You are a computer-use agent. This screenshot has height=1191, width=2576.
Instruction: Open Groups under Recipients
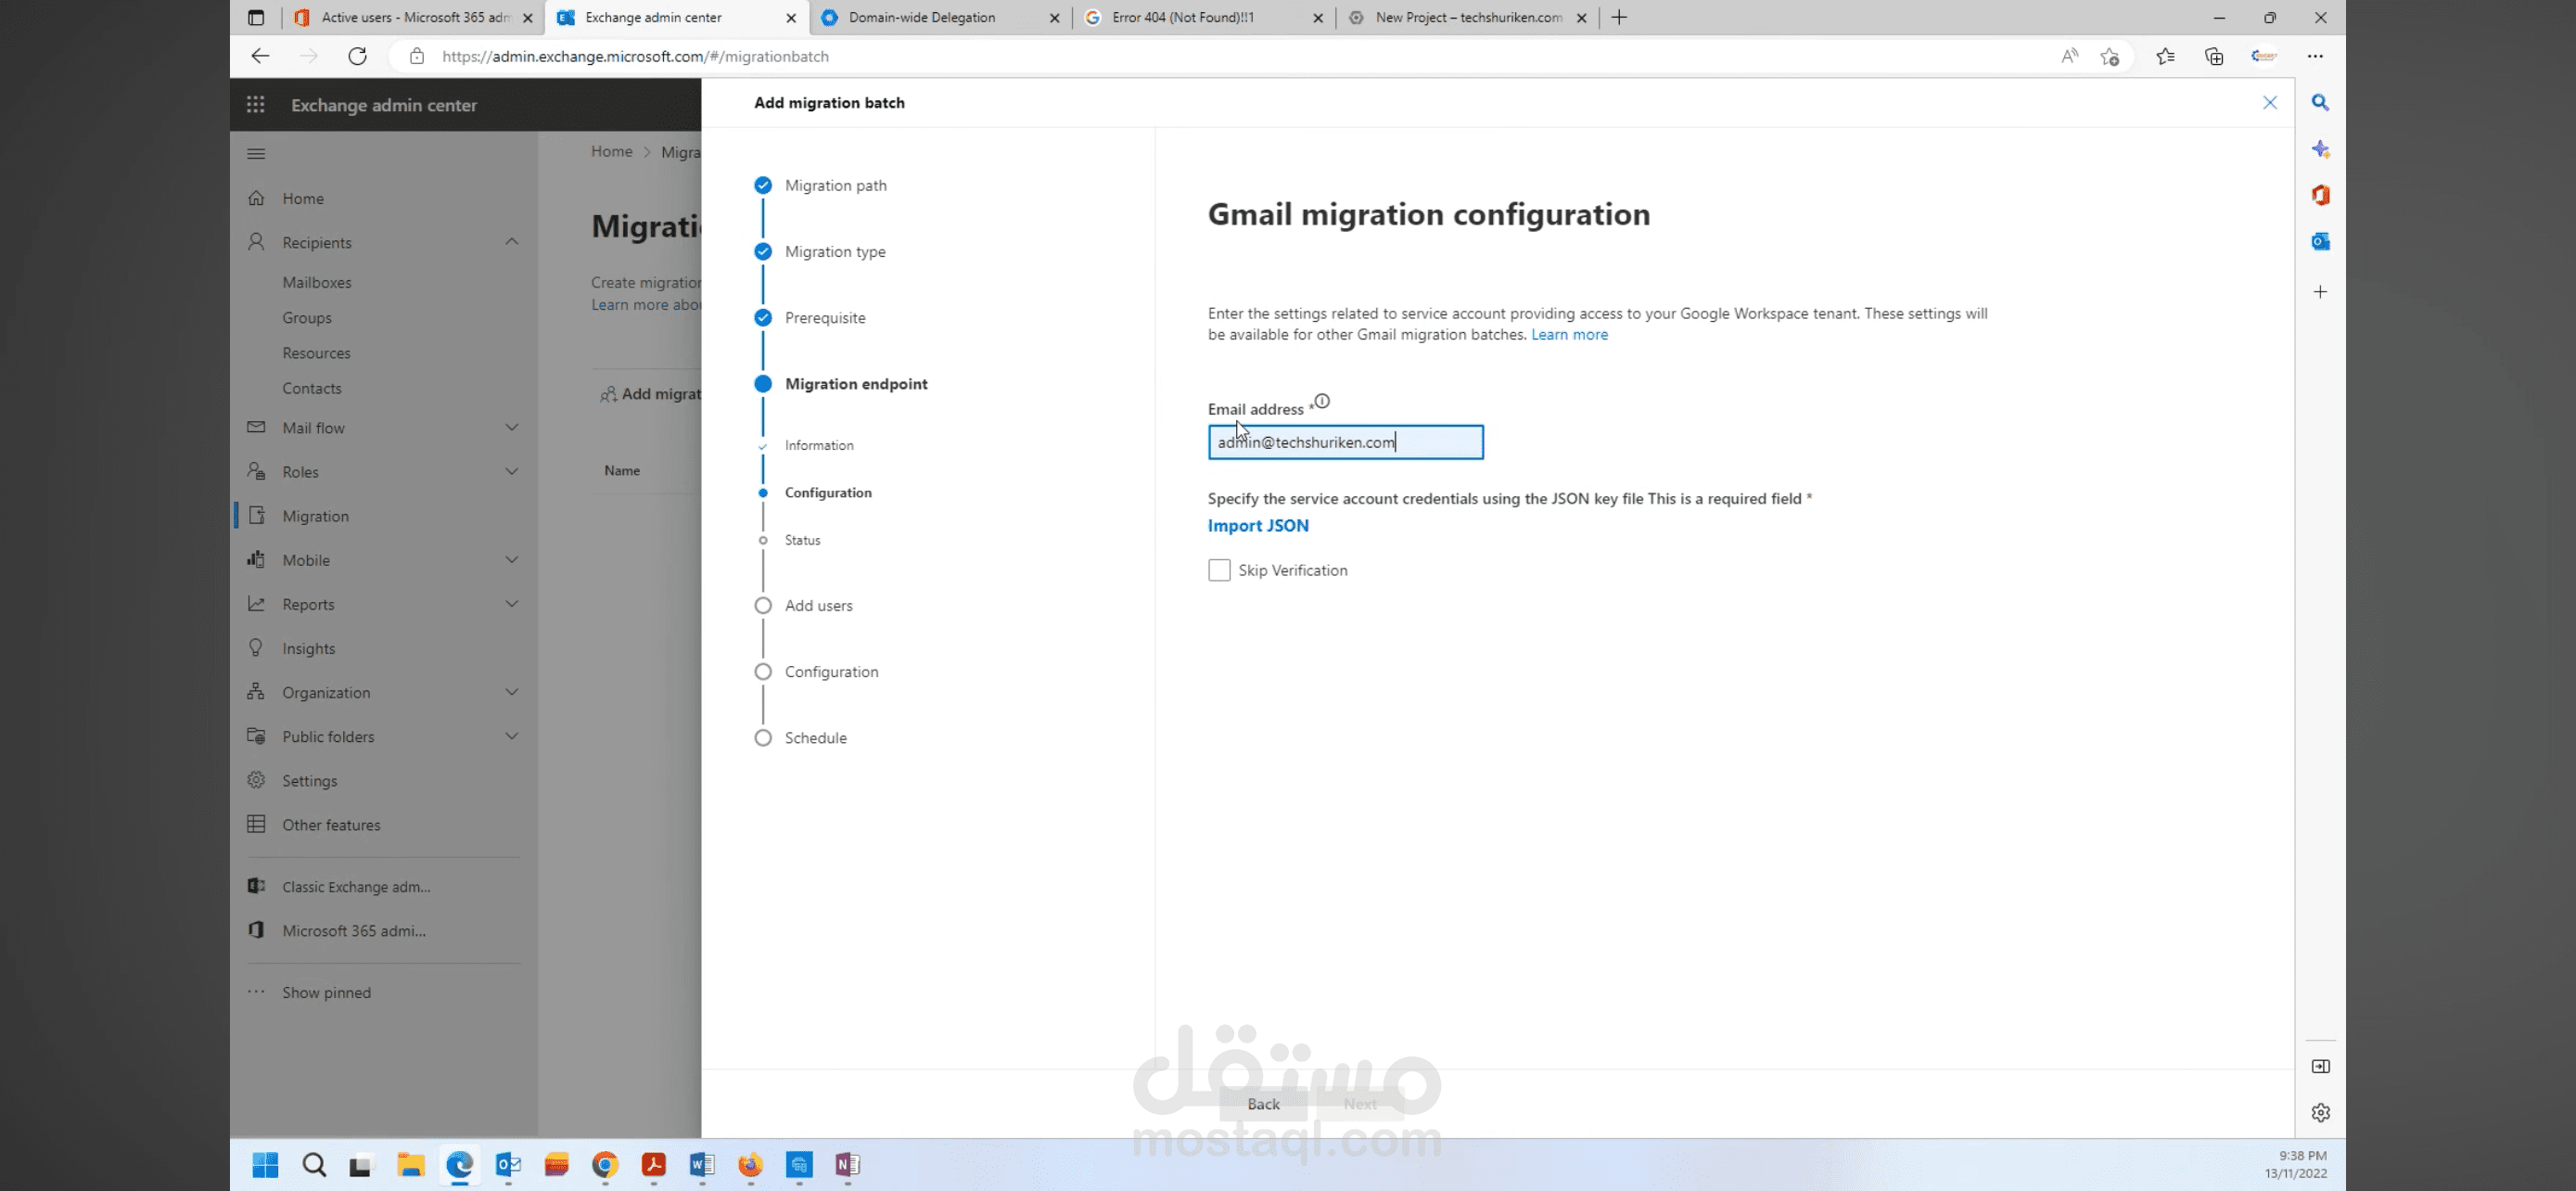tap(307, 318)
